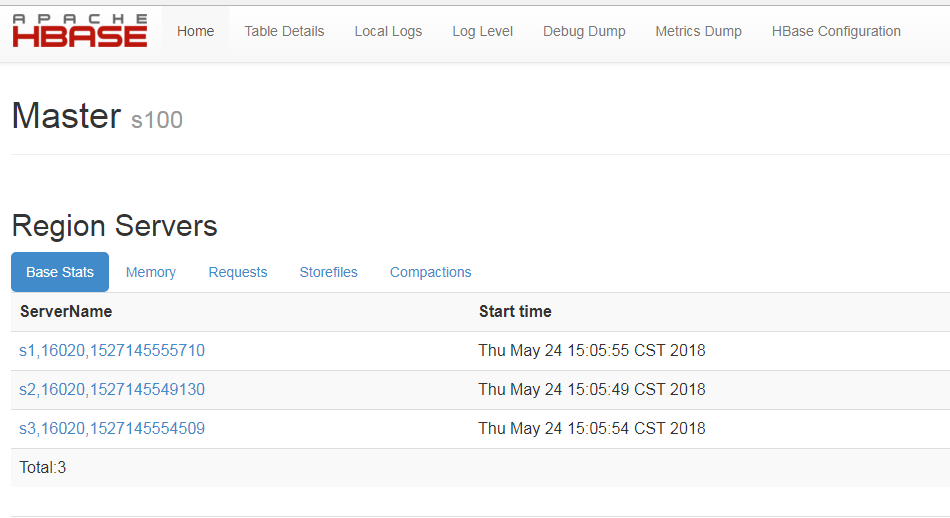Screen dimensions: 950x518
Task: Select the Base Stats tab
Action: (60, 272)
